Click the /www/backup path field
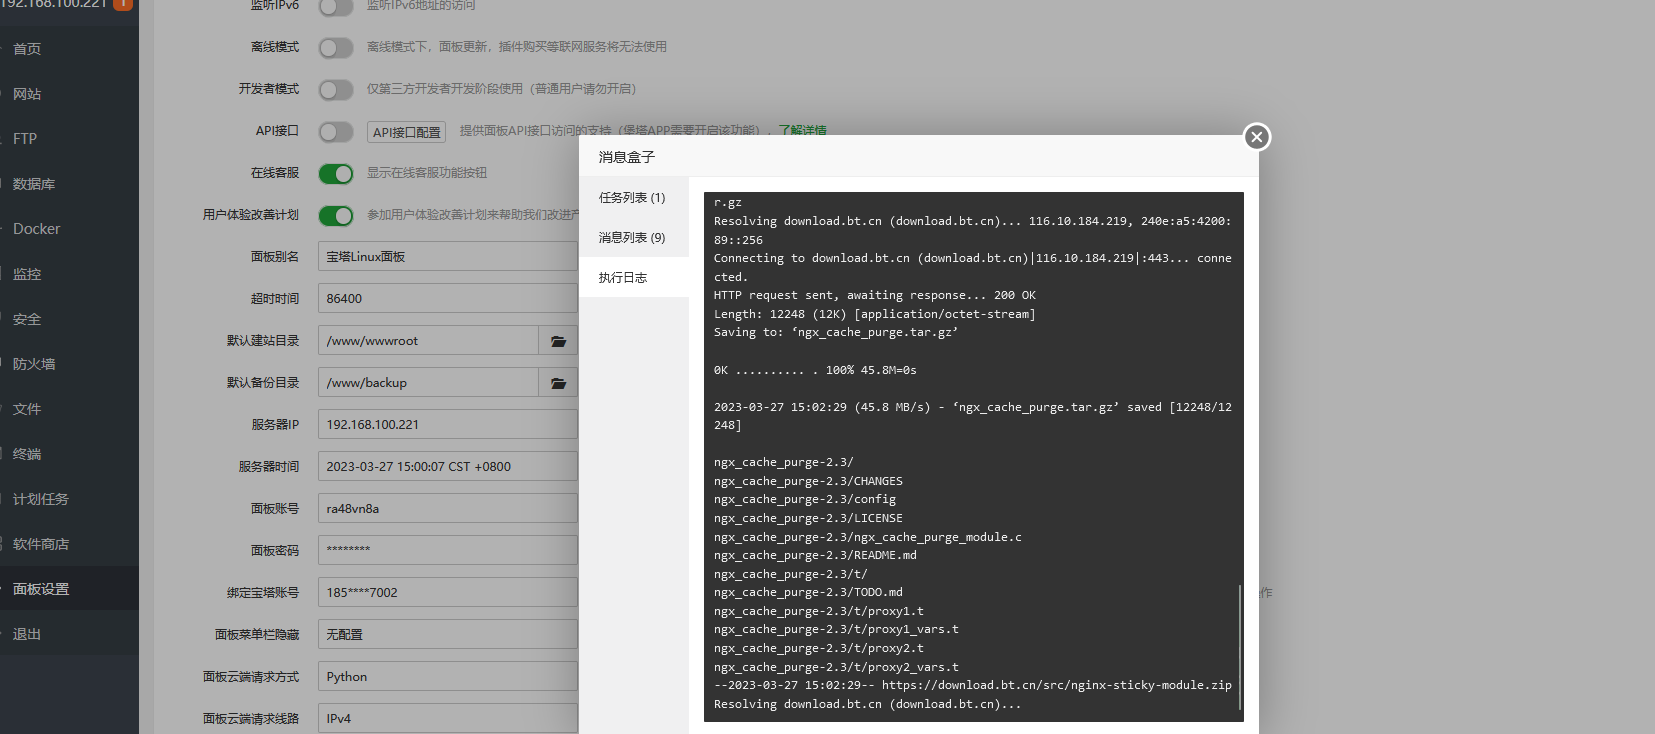The height and width of the screenshot is (734, 1655). (428, 383)
